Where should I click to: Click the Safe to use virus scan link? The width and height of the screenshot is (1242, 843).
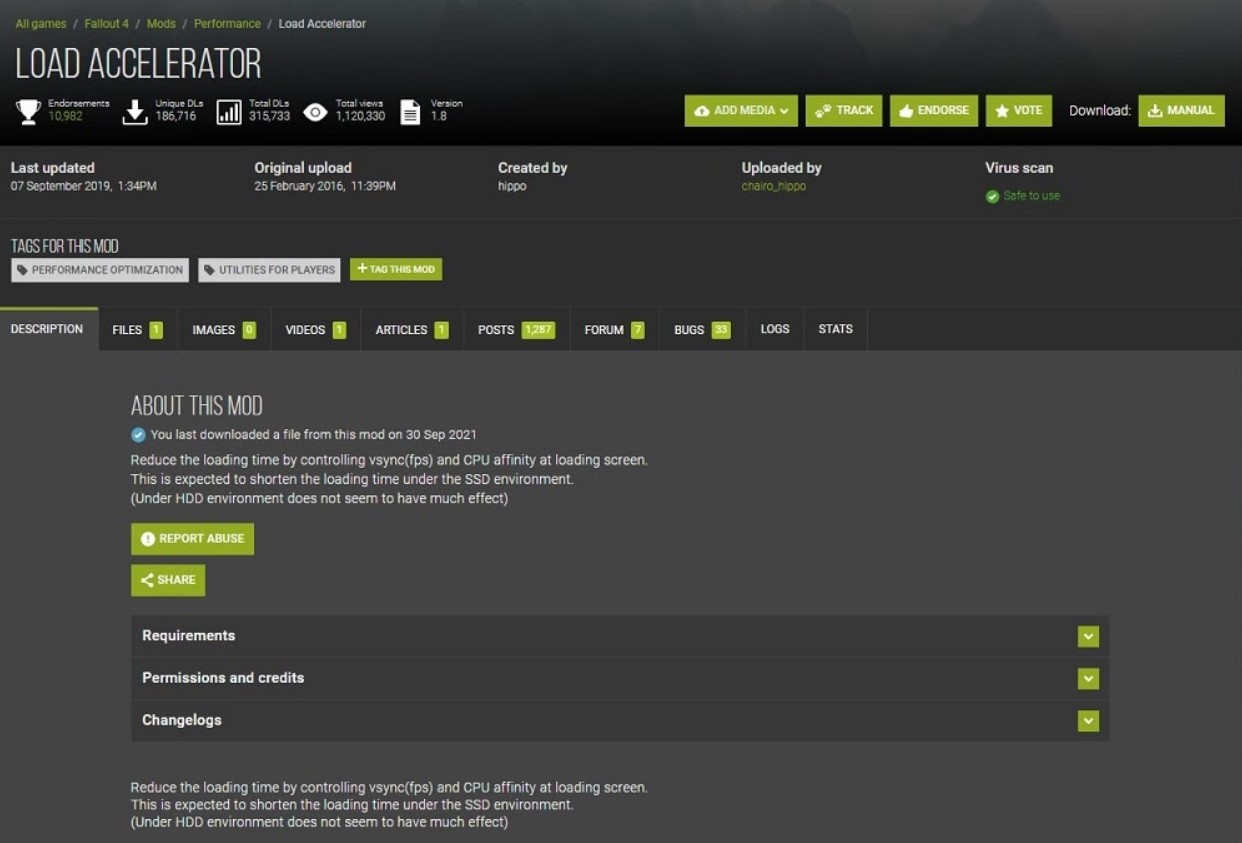click(x=1031, y=196)
